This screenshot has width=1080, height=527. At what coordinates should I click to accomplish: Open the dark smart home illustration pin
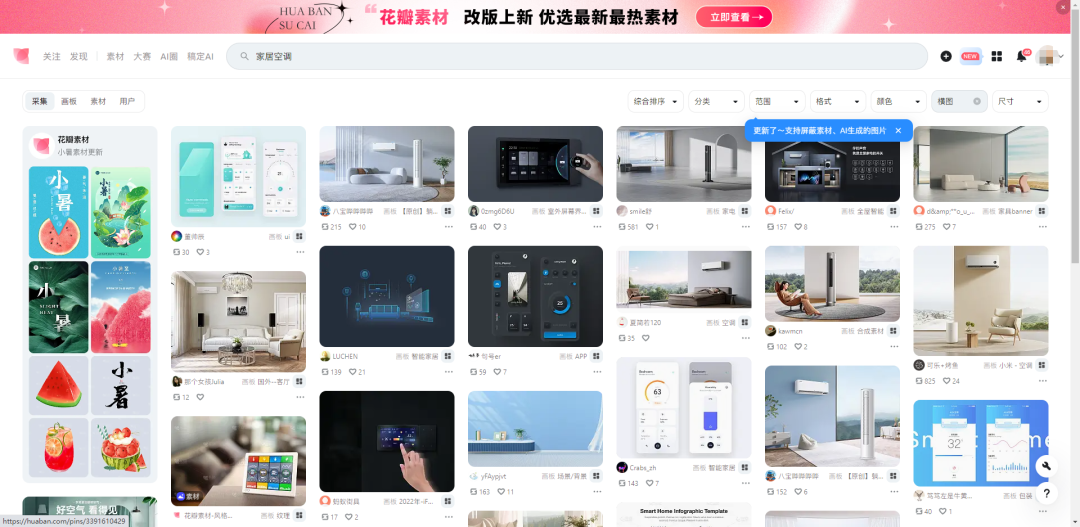(x=387, y=296)
